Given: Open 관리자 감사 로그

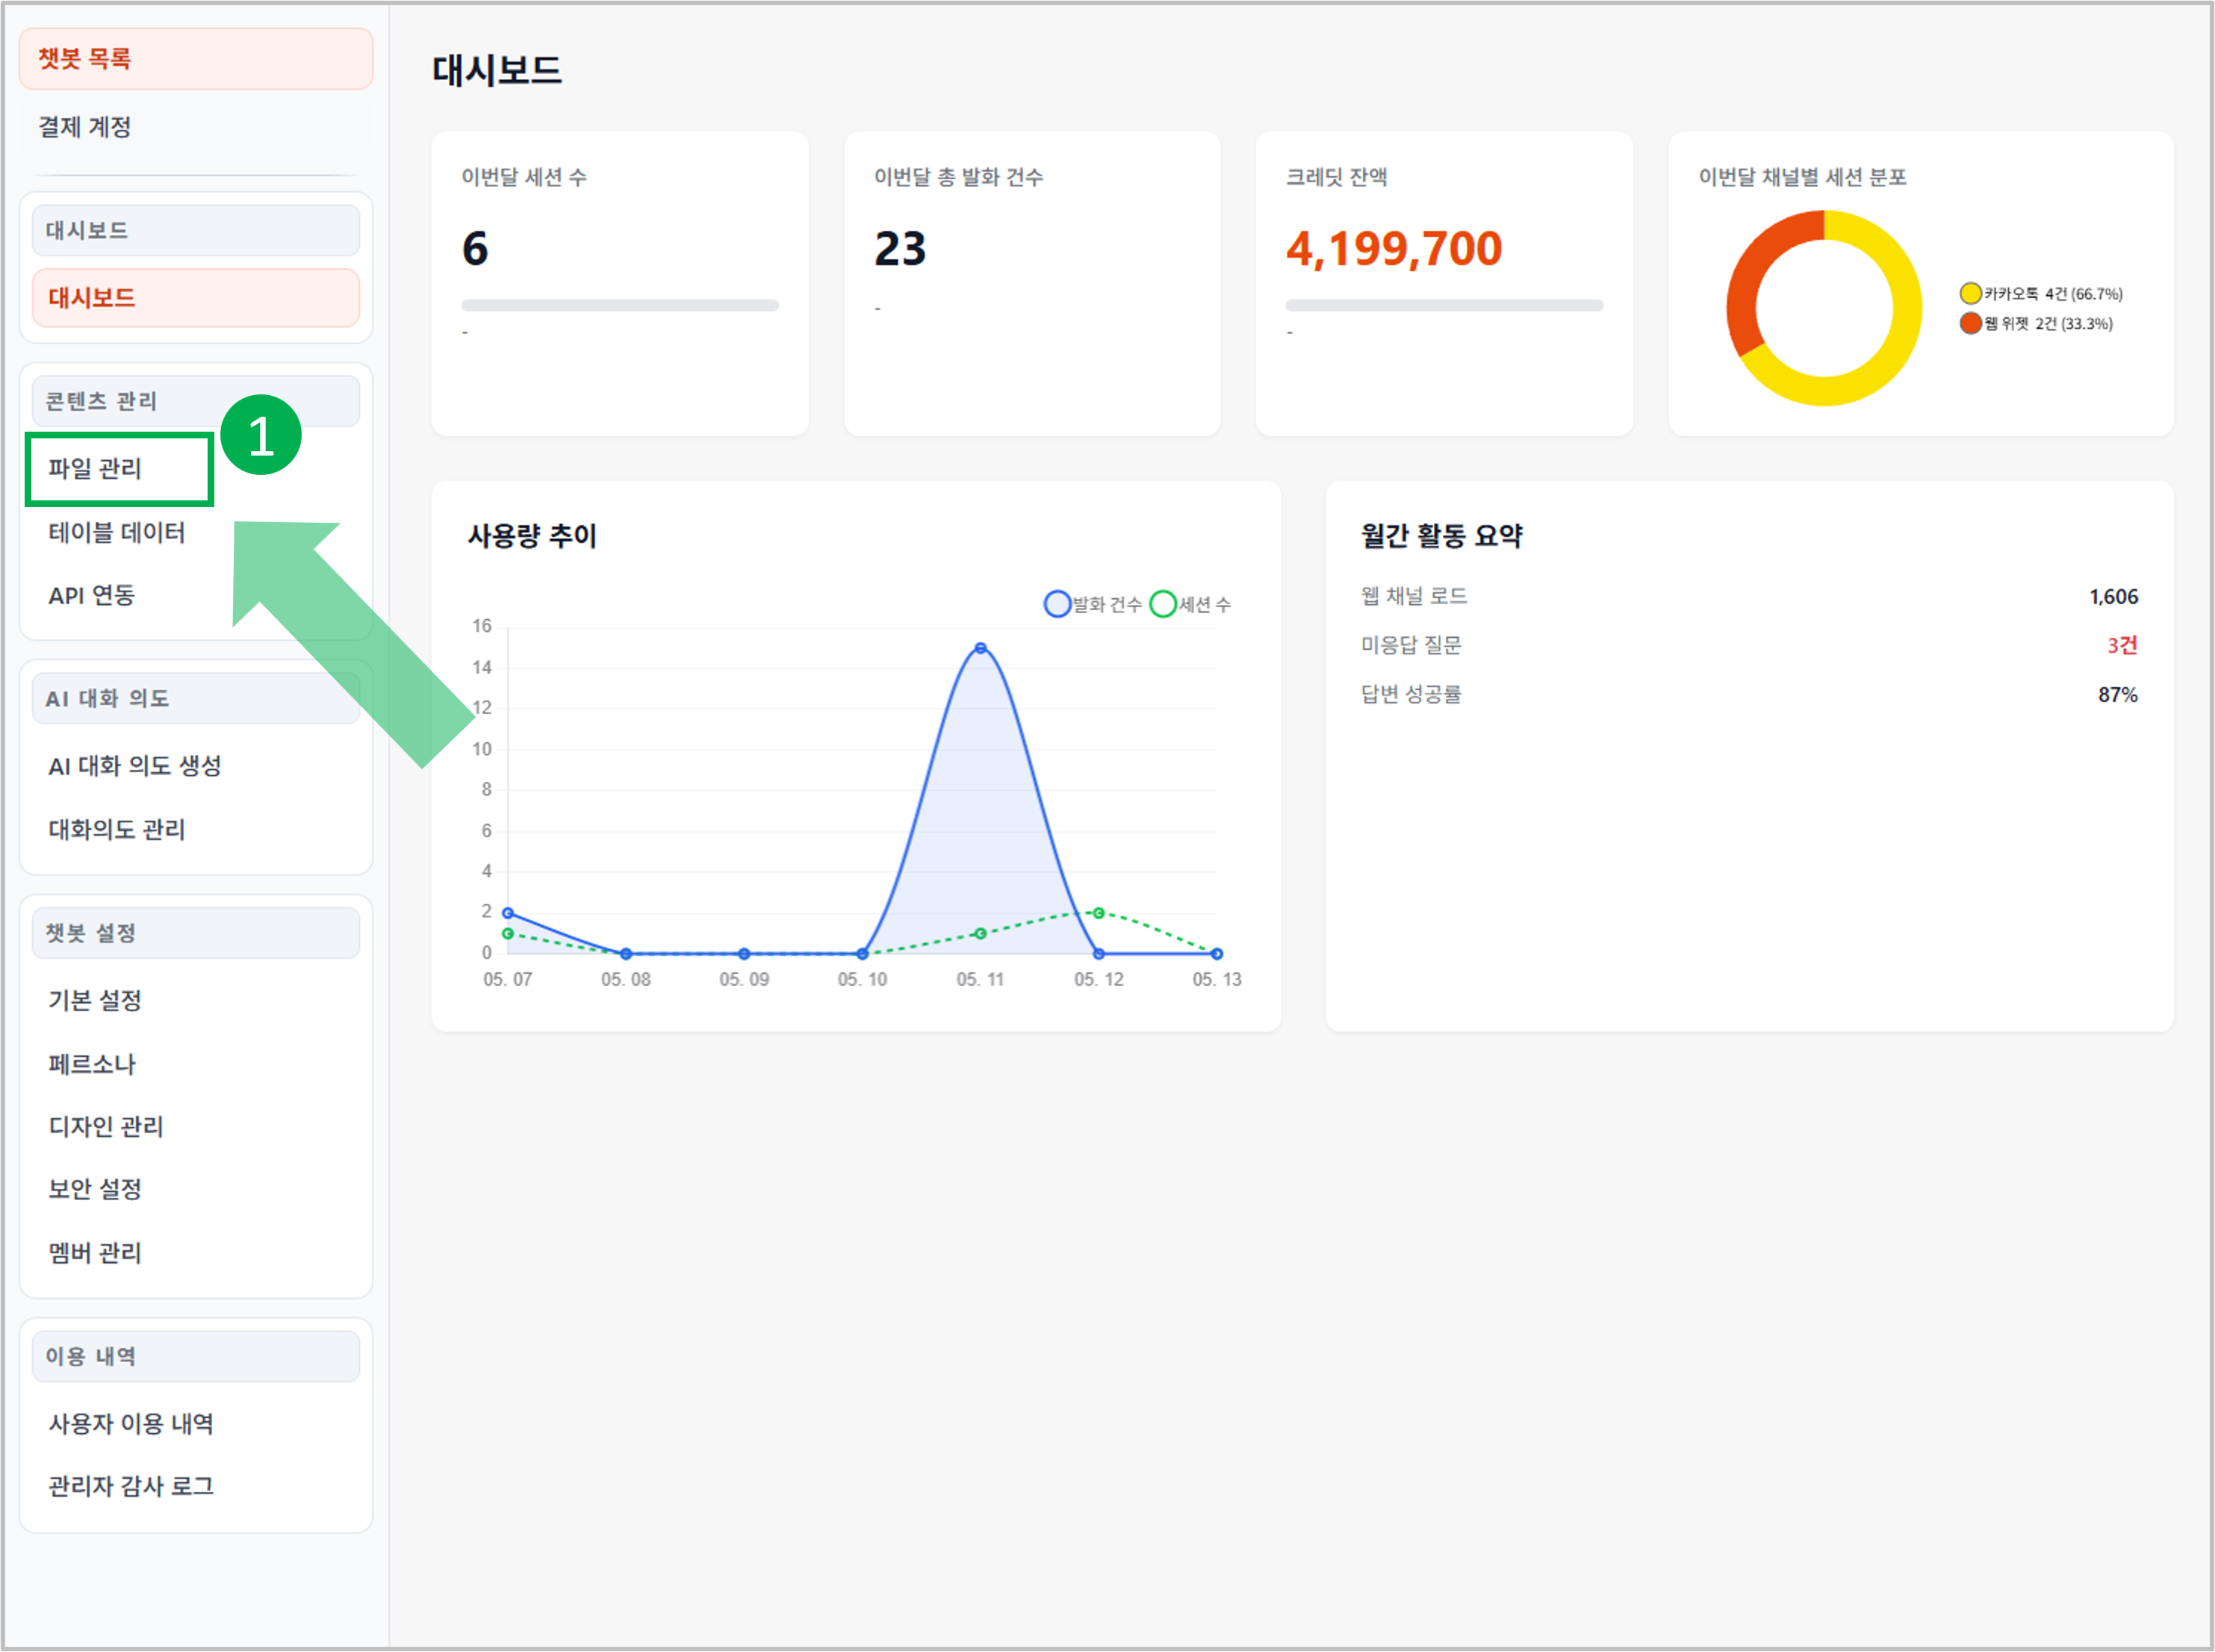Looking at the screenshot, I should pyautogui.click(x=131, y=1487).
